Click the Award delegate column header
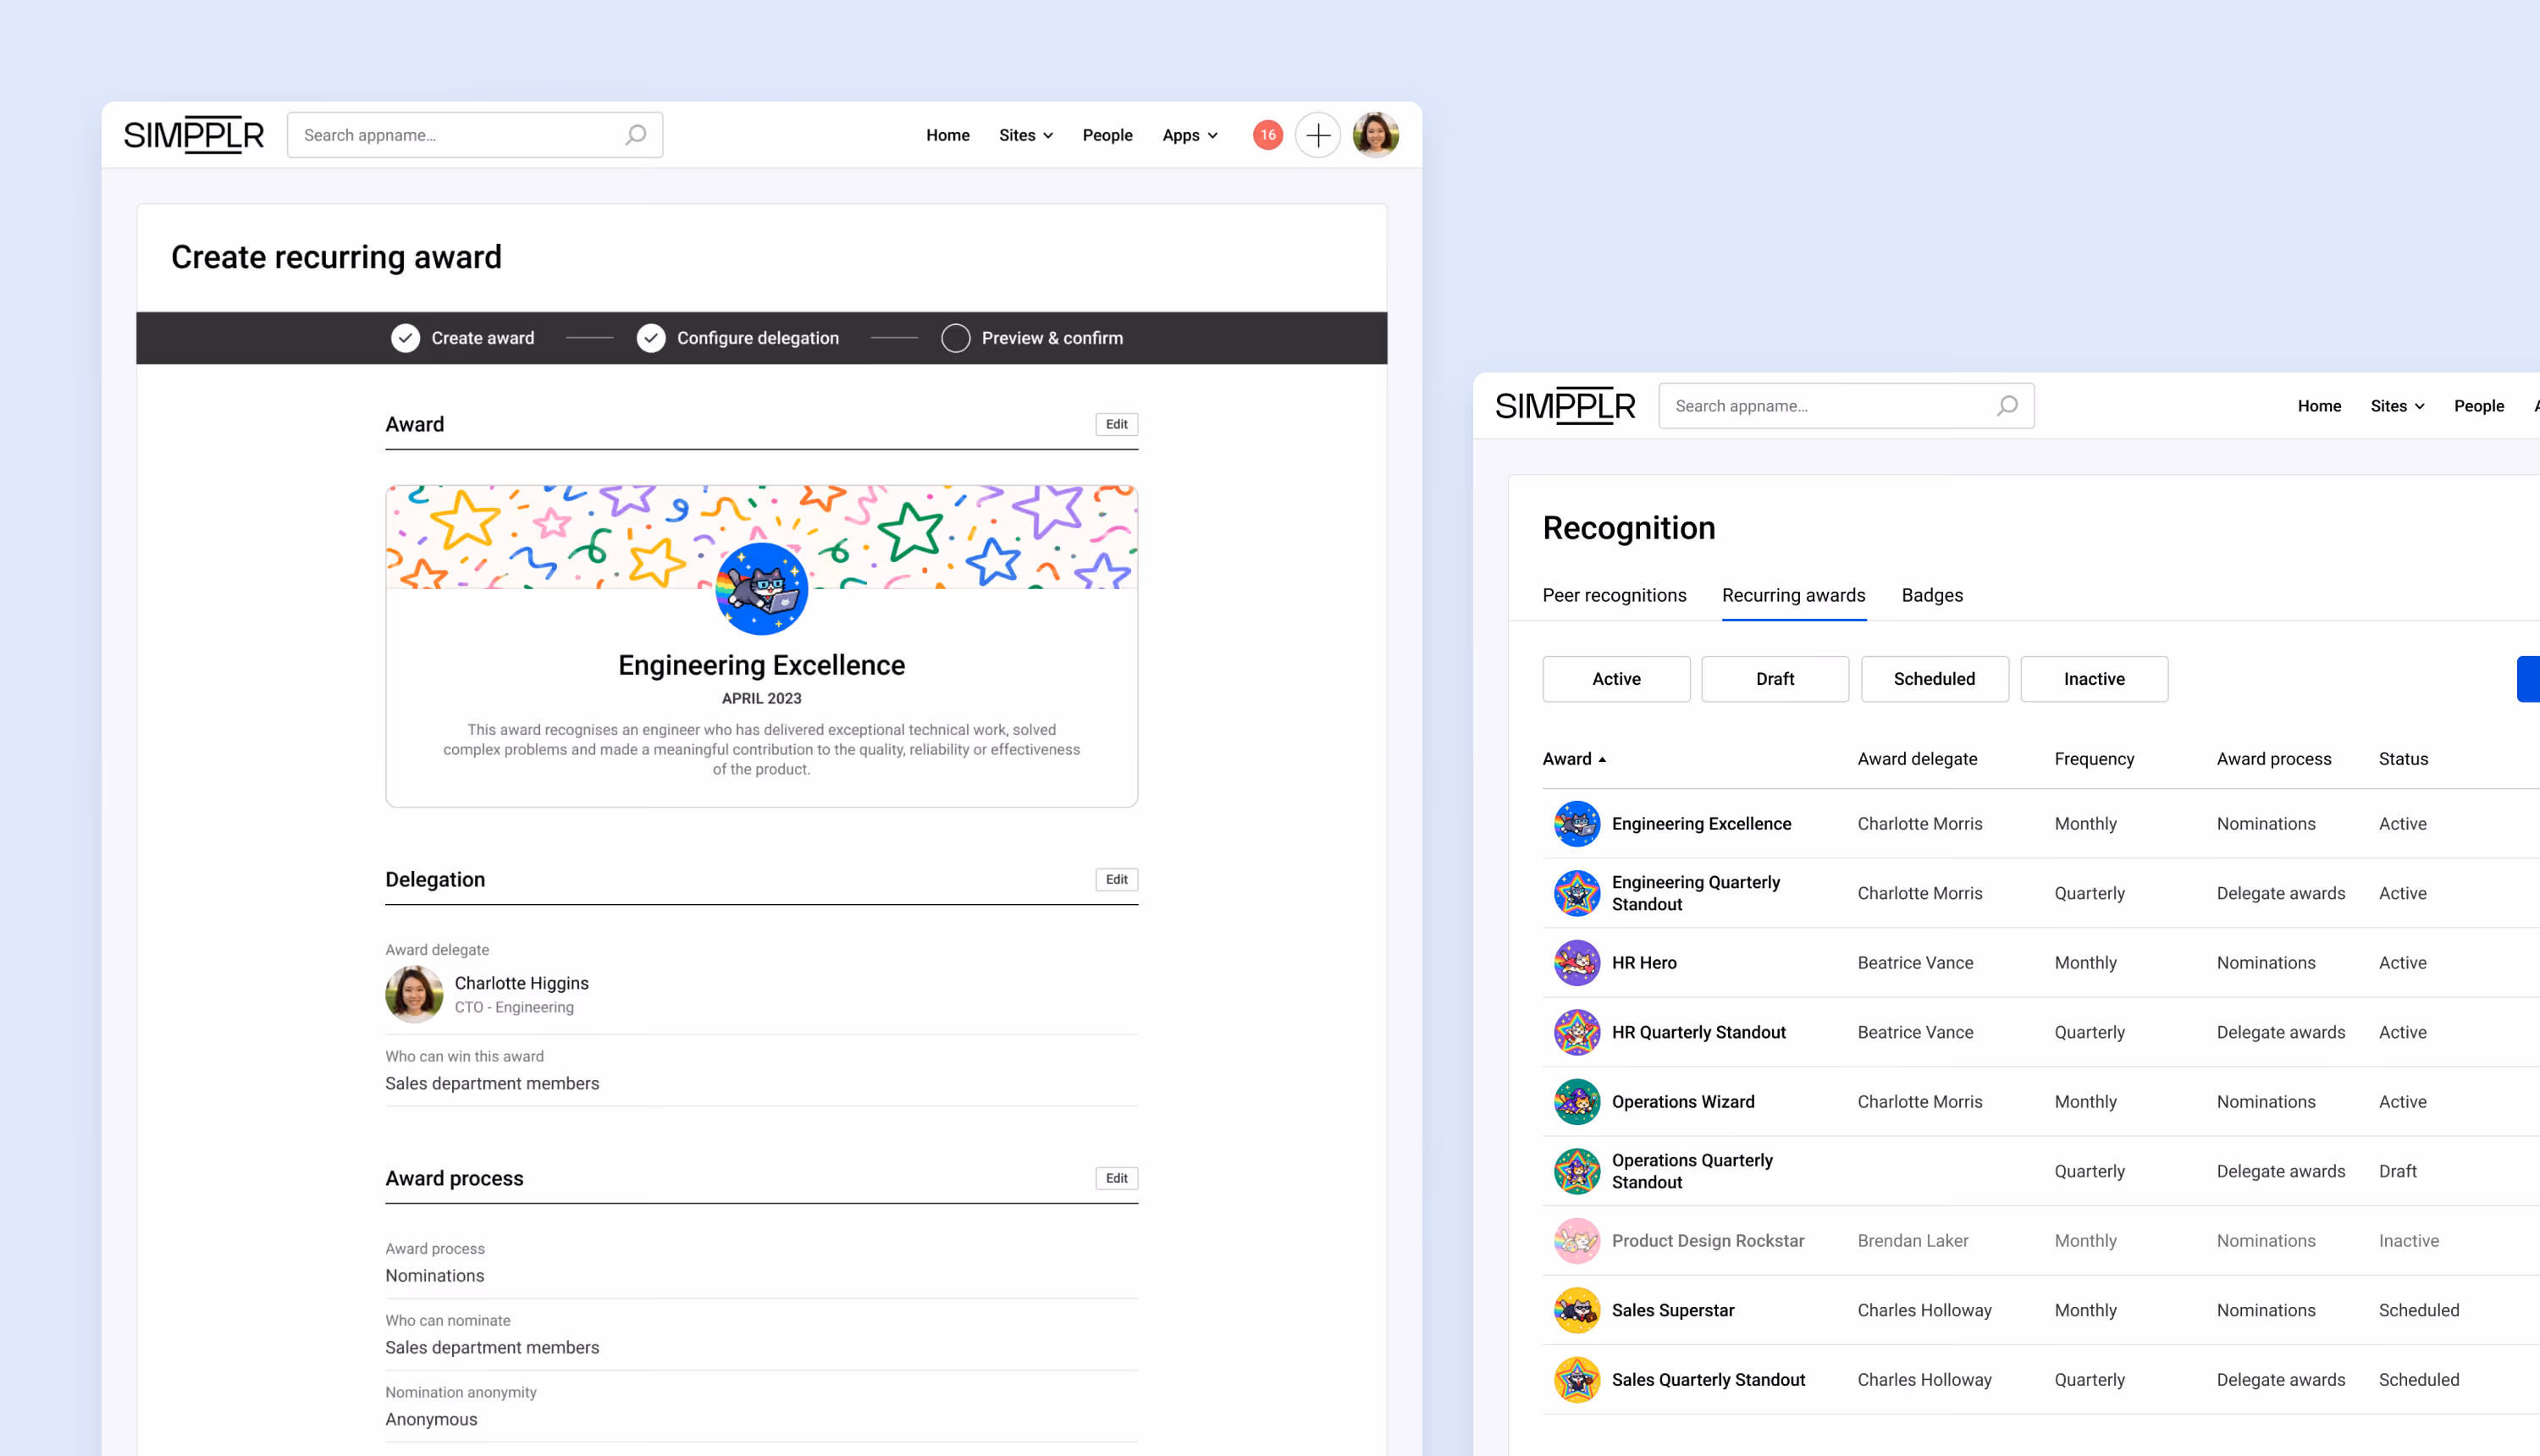The height and width of the screenshot is (1456, 2540). point(1917,759)
